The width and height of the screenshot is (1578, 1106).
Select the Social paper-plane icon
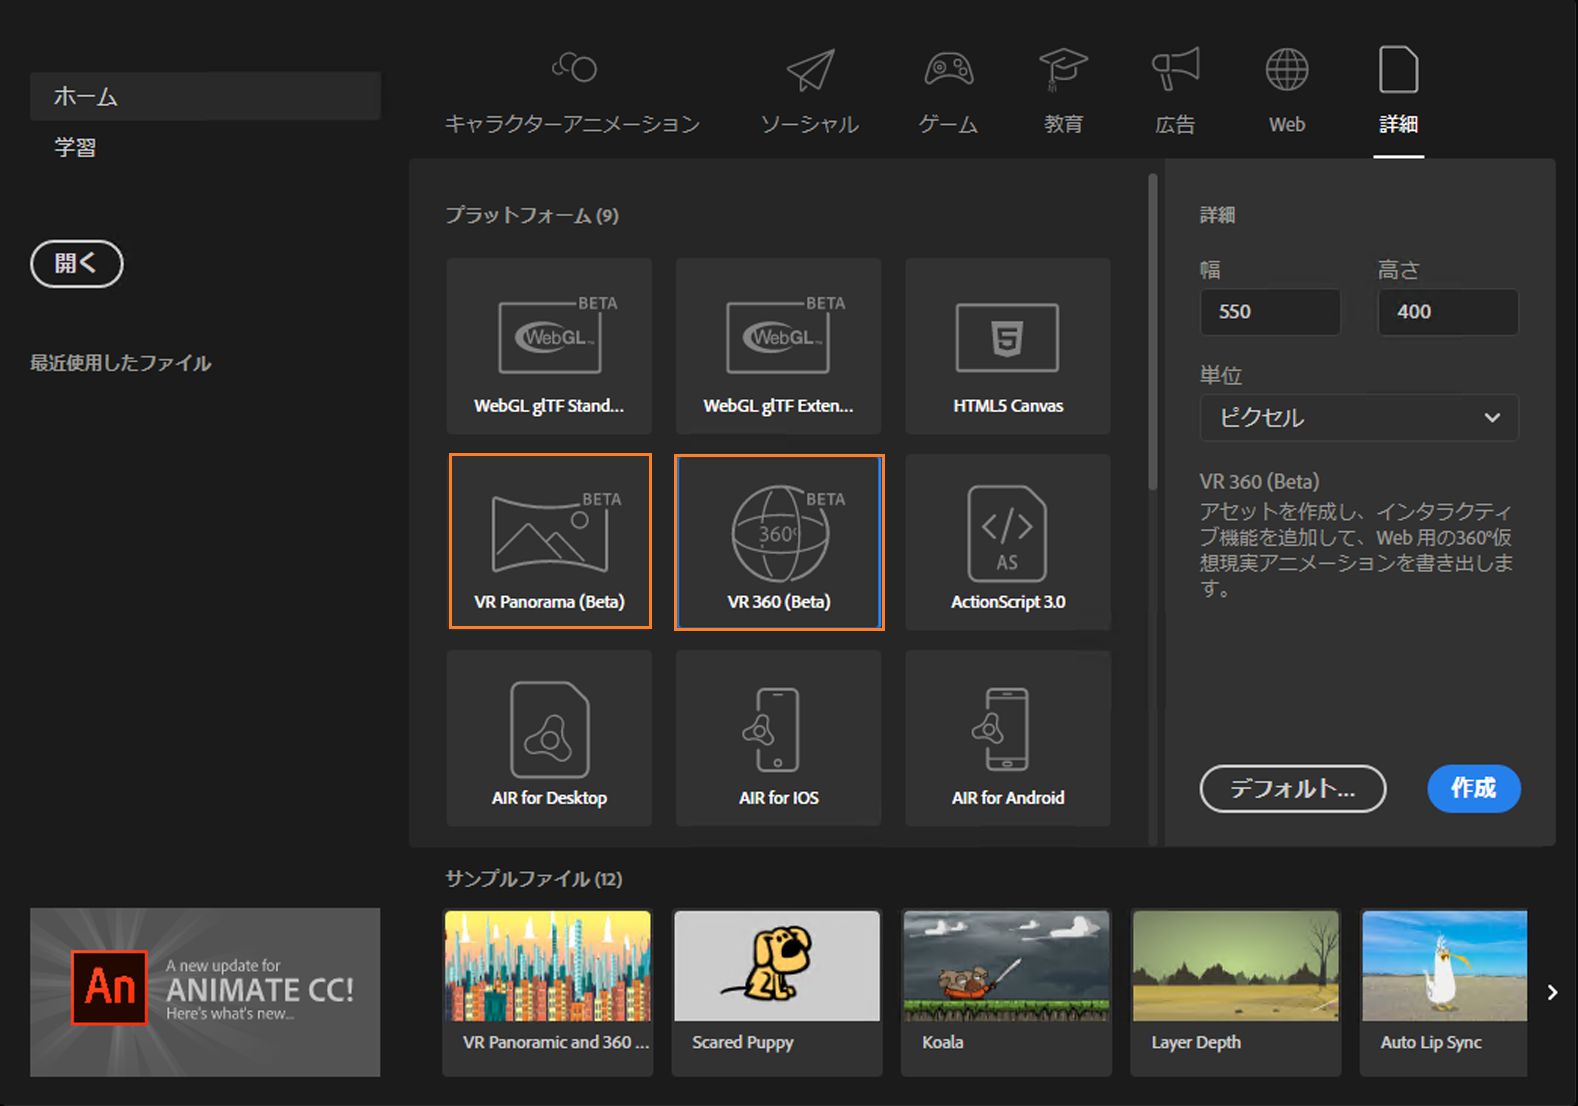(810, 69)
